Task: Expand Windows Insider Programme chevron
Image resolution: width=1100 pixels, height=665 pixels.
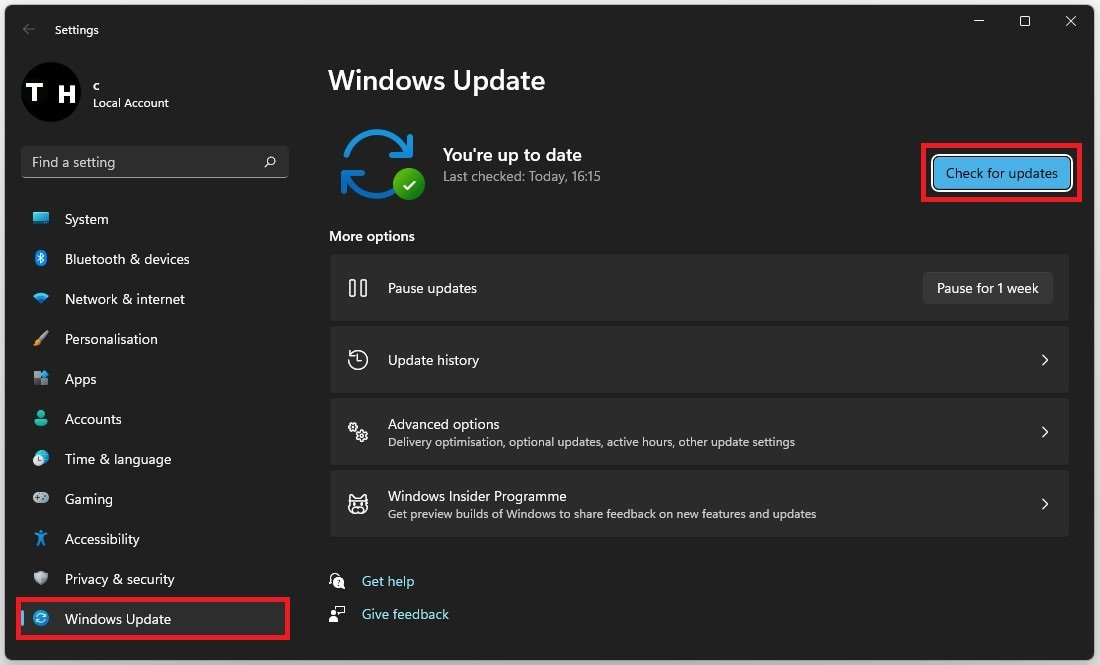Action: click(x=1045, y=504)
